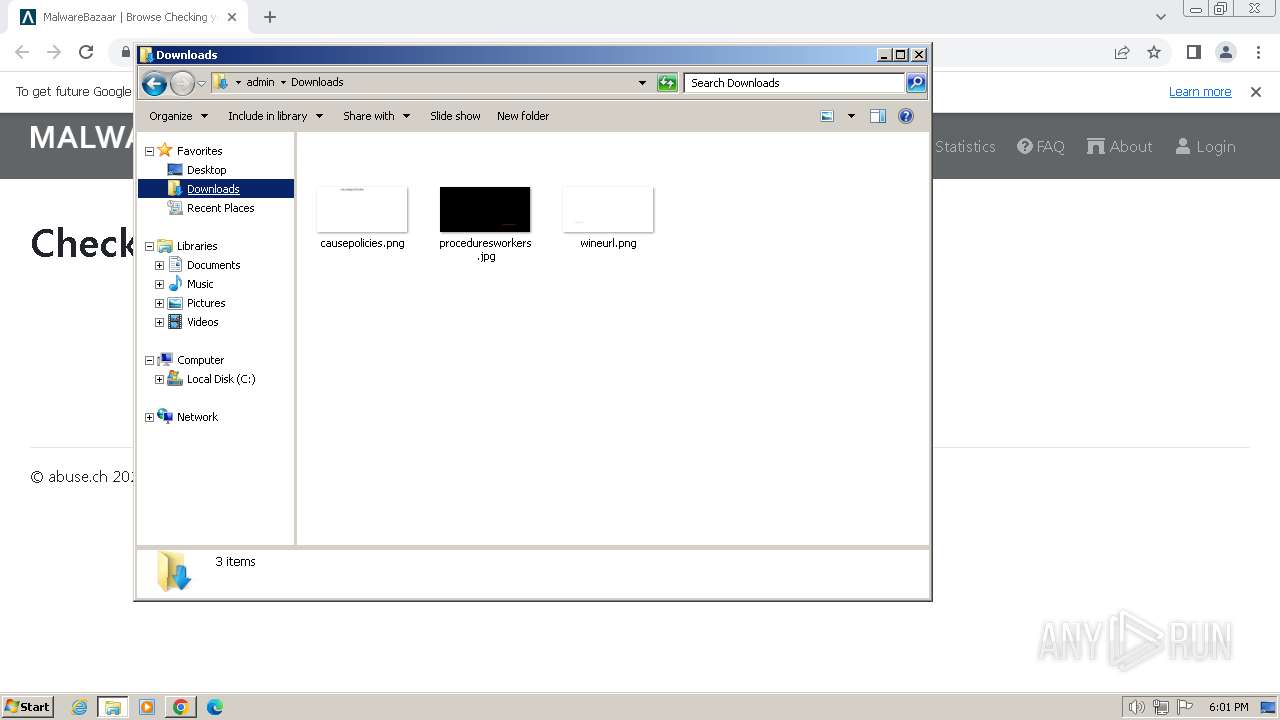Dismiss the Chrome update info bar
This screenshot has height=720, width=1280.
coord(1256,92)
